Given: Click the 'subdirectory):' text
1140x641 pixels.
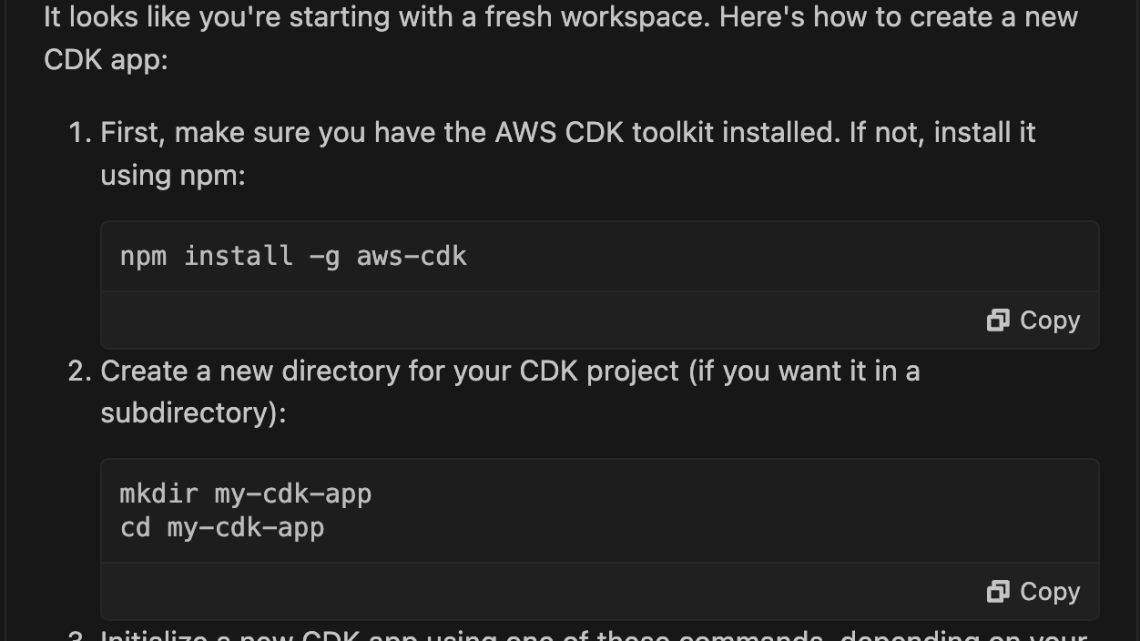Looking at the screenshot, I should coord(193,414).
